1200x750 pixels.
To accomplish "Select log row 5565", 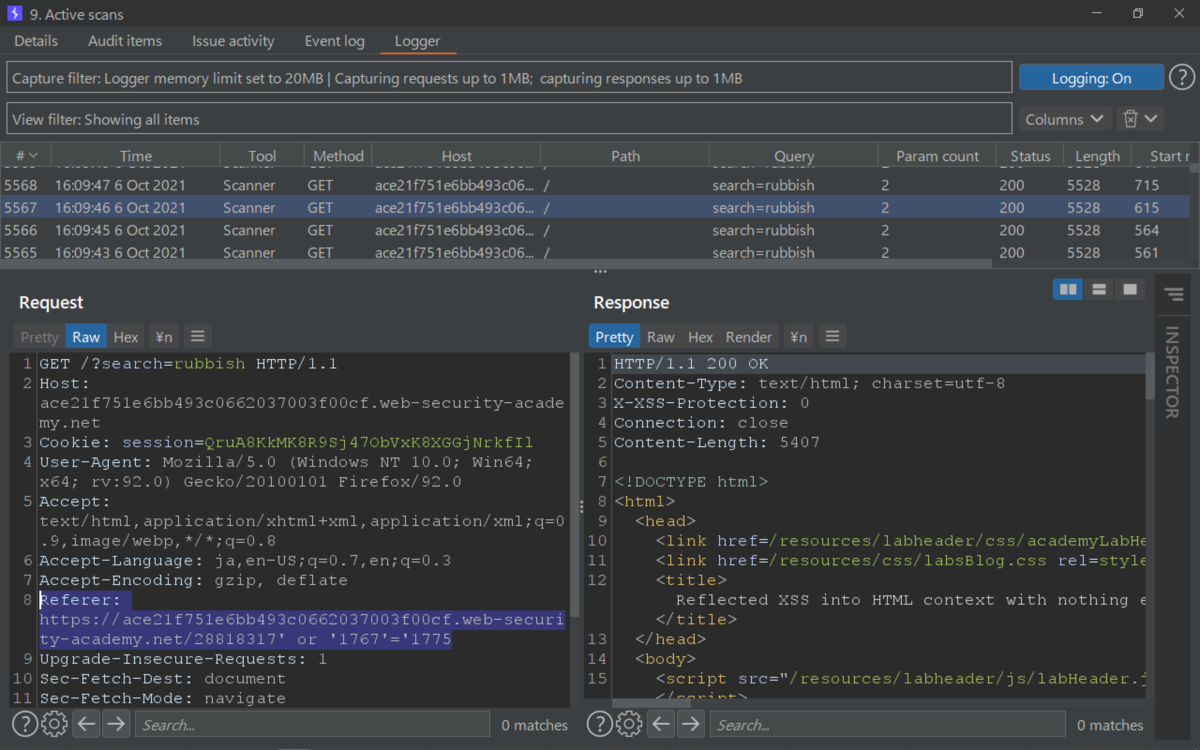I will (595, 252).
